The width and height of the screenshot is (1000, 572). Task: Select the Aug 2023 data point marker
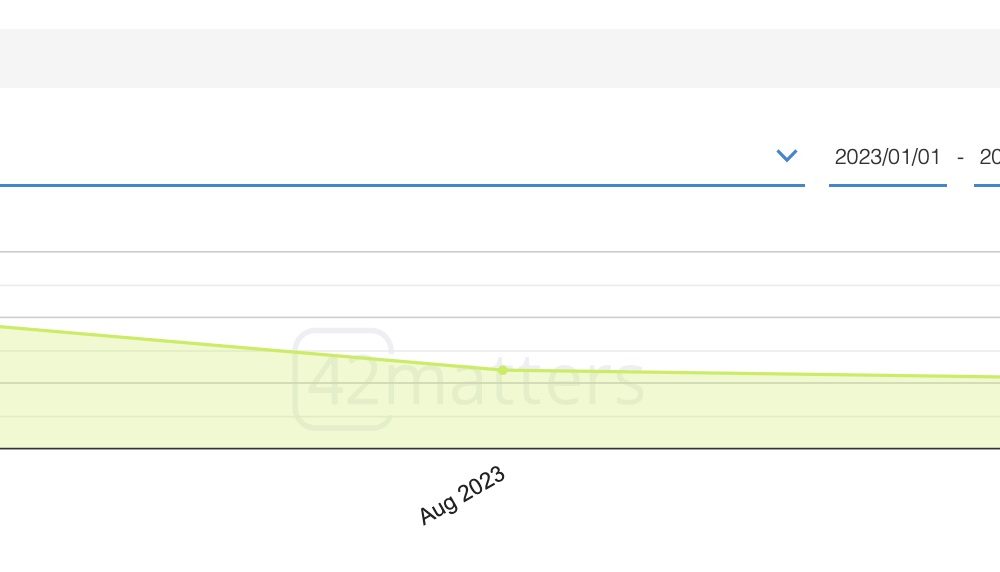(503, 370)
